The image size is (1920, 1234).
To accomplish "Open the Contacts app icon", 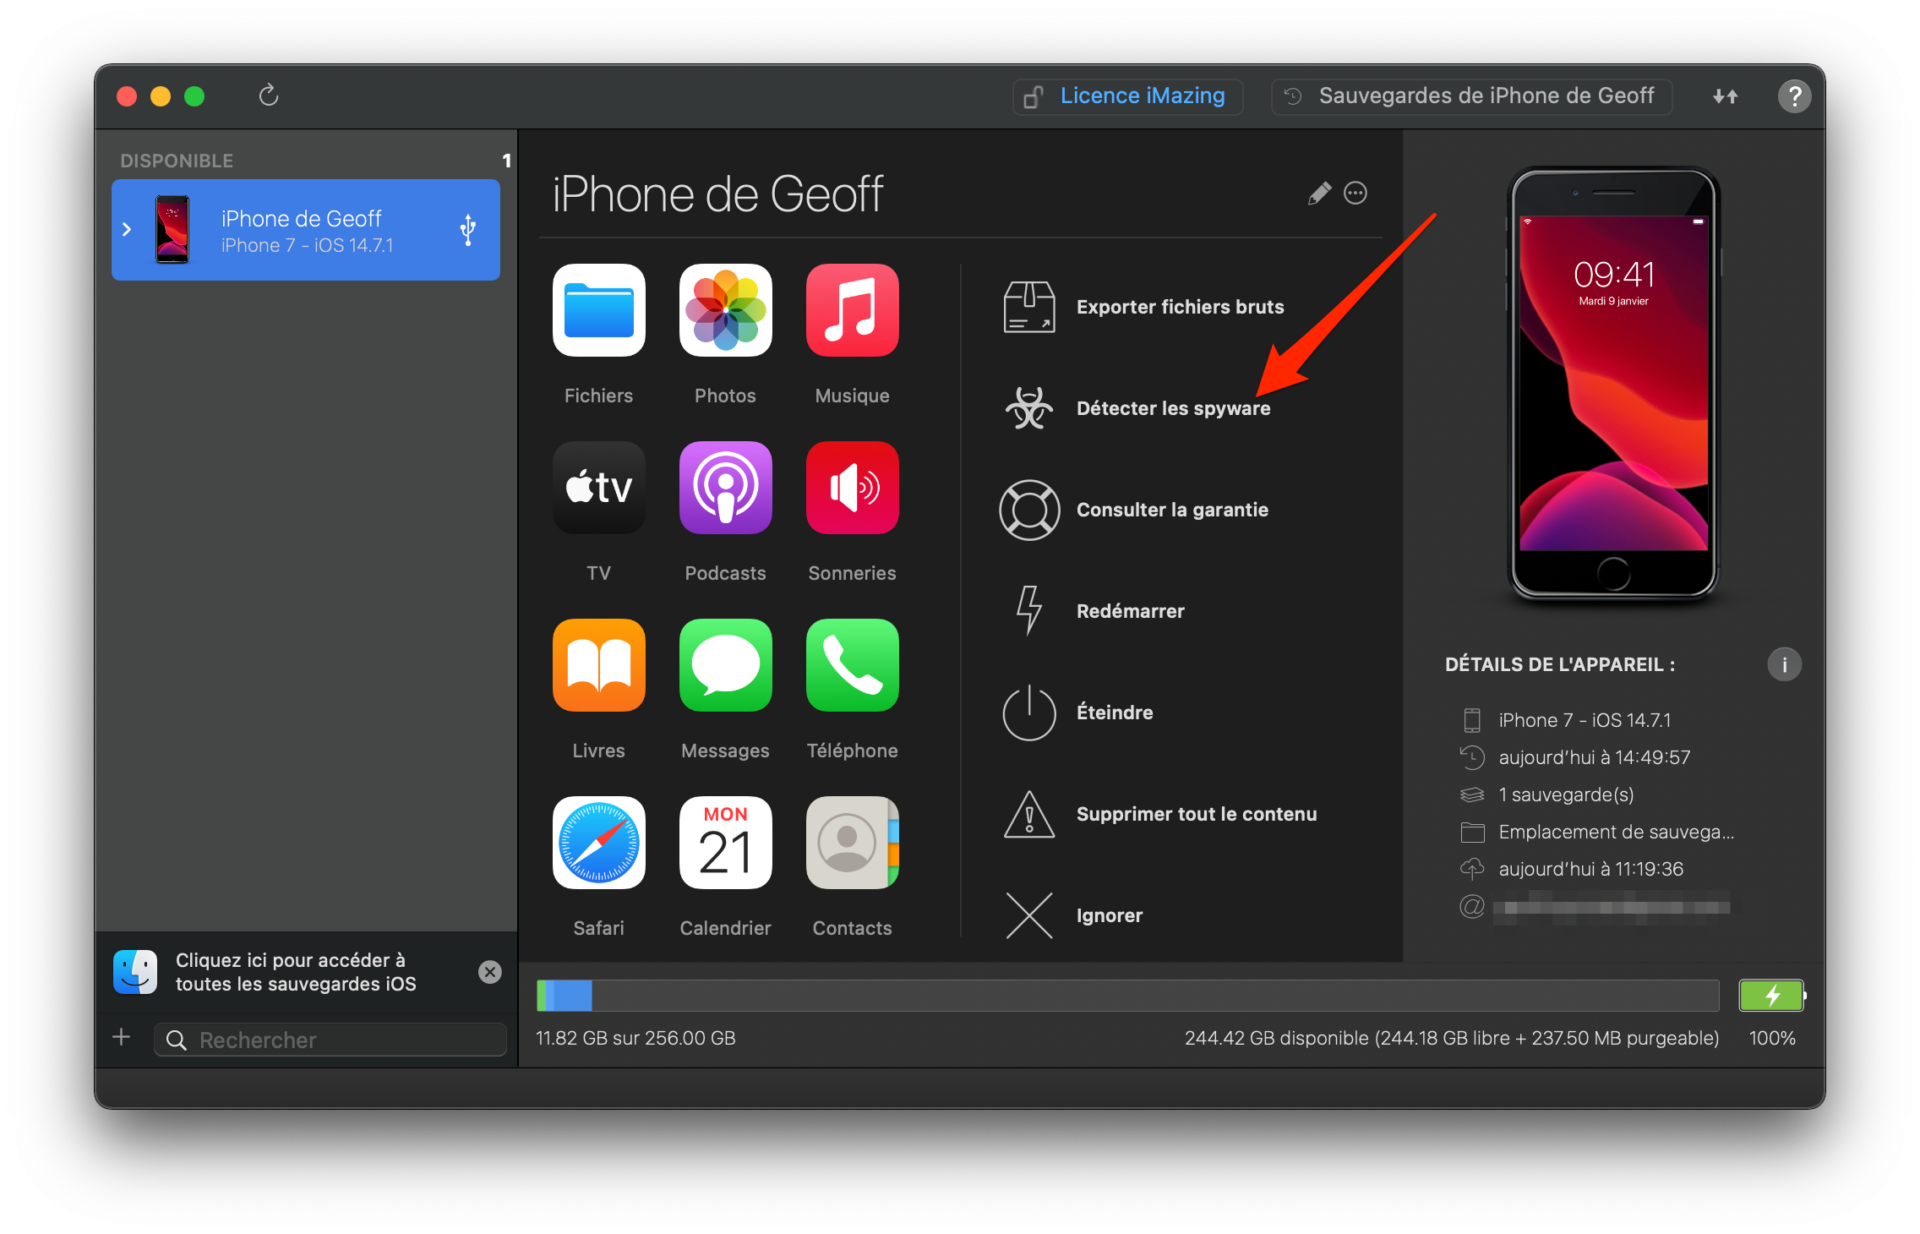I will (852, 842).
